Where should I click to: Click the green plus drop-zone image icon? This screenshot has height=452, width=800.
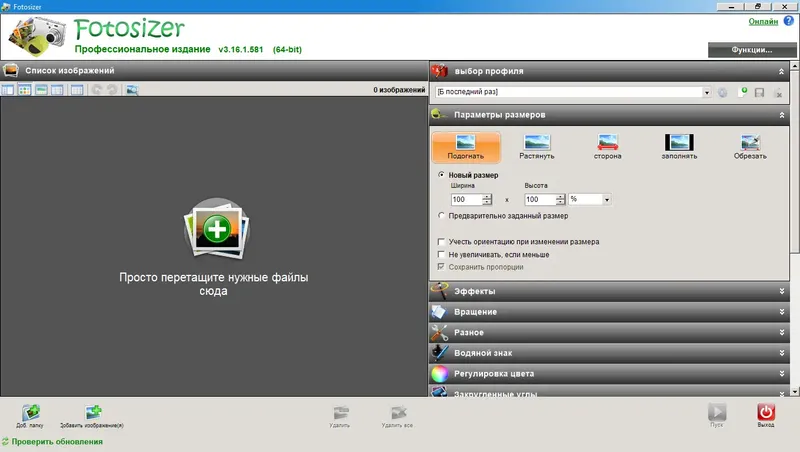click(x=217, y=229)
